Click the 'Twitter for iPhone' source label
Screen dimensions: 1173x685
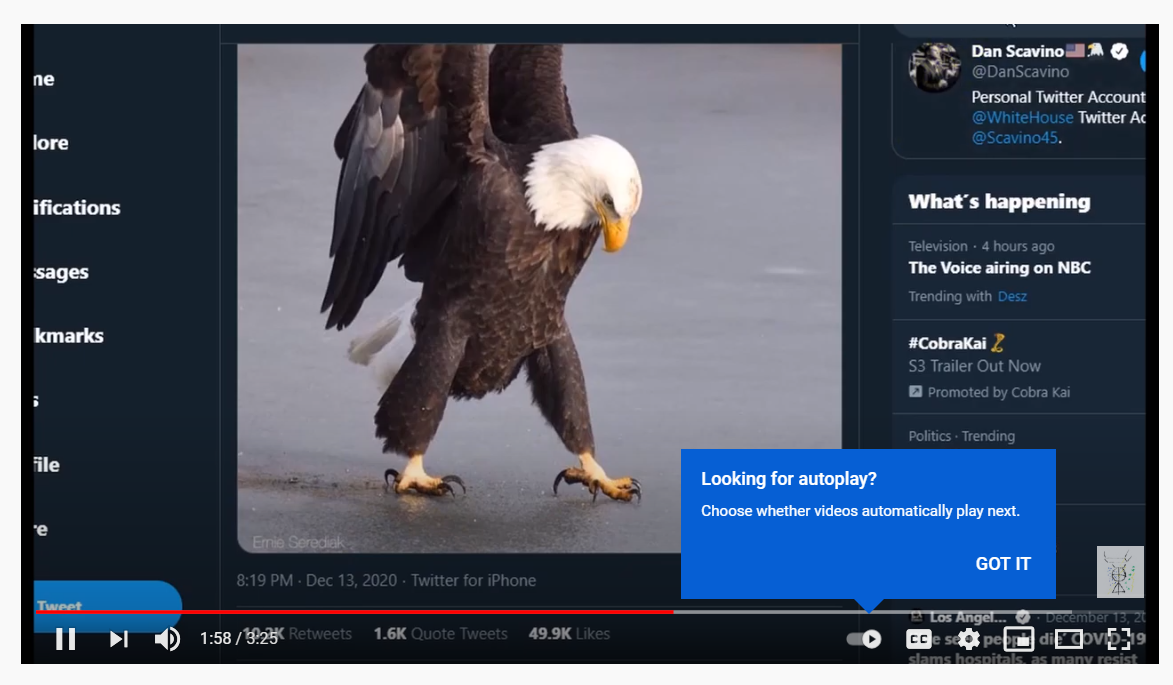pos(474,580)
